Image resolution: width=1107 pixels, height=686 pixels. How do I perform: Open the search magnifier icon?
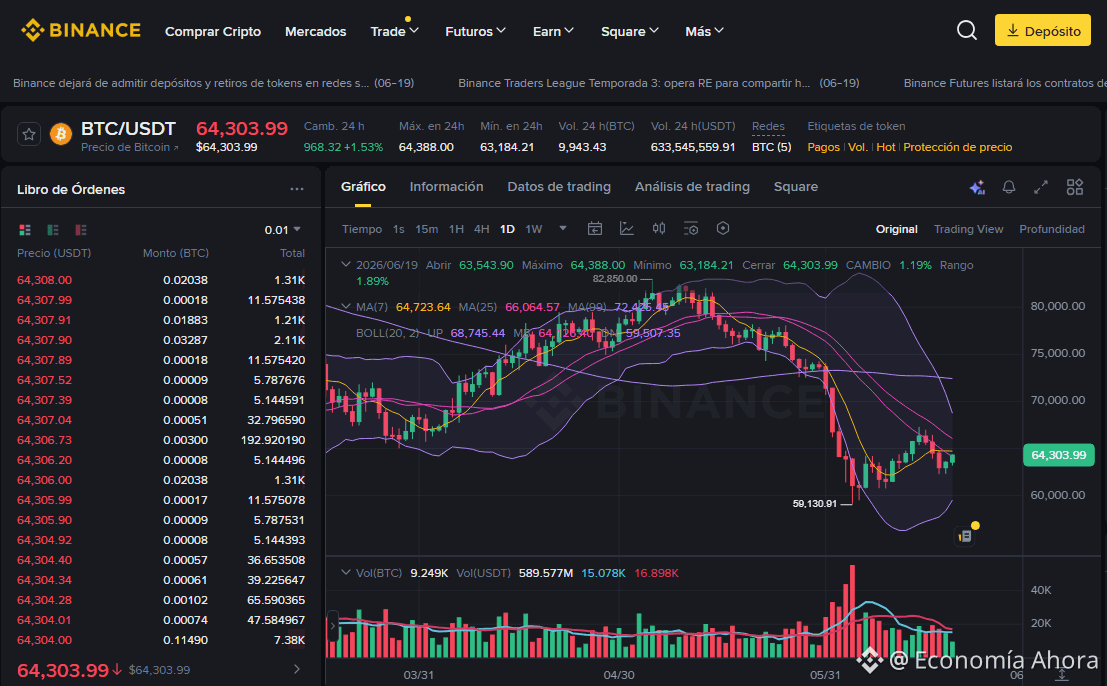967,30
